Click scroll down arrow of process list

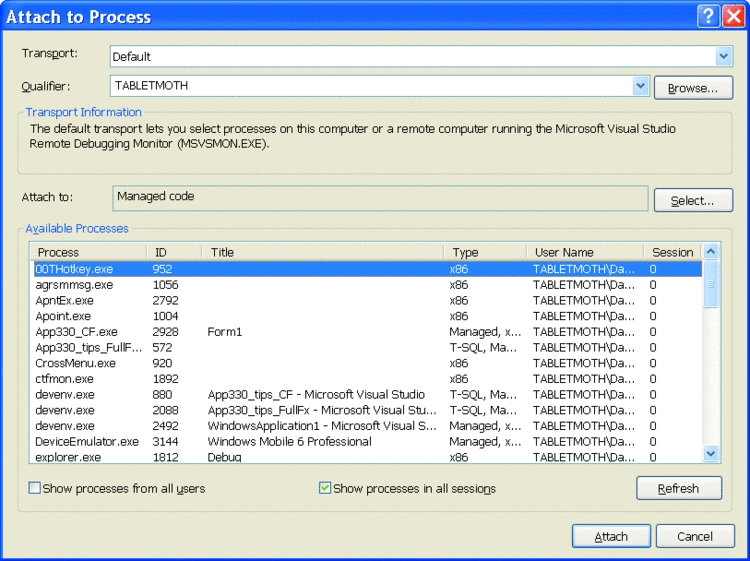point(711,453)
